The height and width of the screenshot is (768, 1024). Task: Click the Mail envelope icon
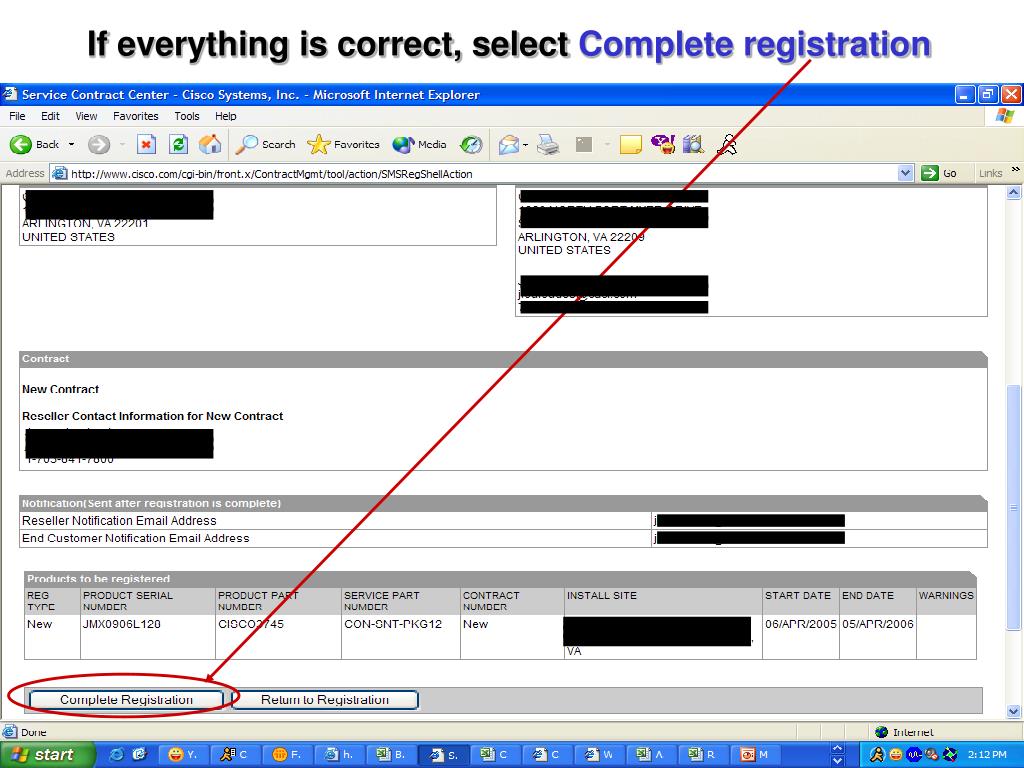tap(509, 144)
